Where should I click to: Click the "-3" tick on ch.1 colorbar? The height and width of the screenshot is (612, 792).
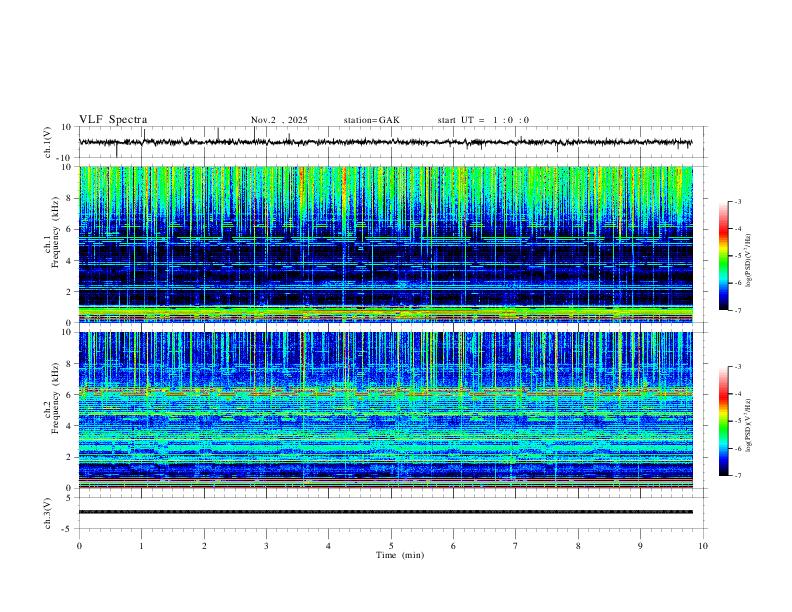pyautogui.click(x=737, y=201)
